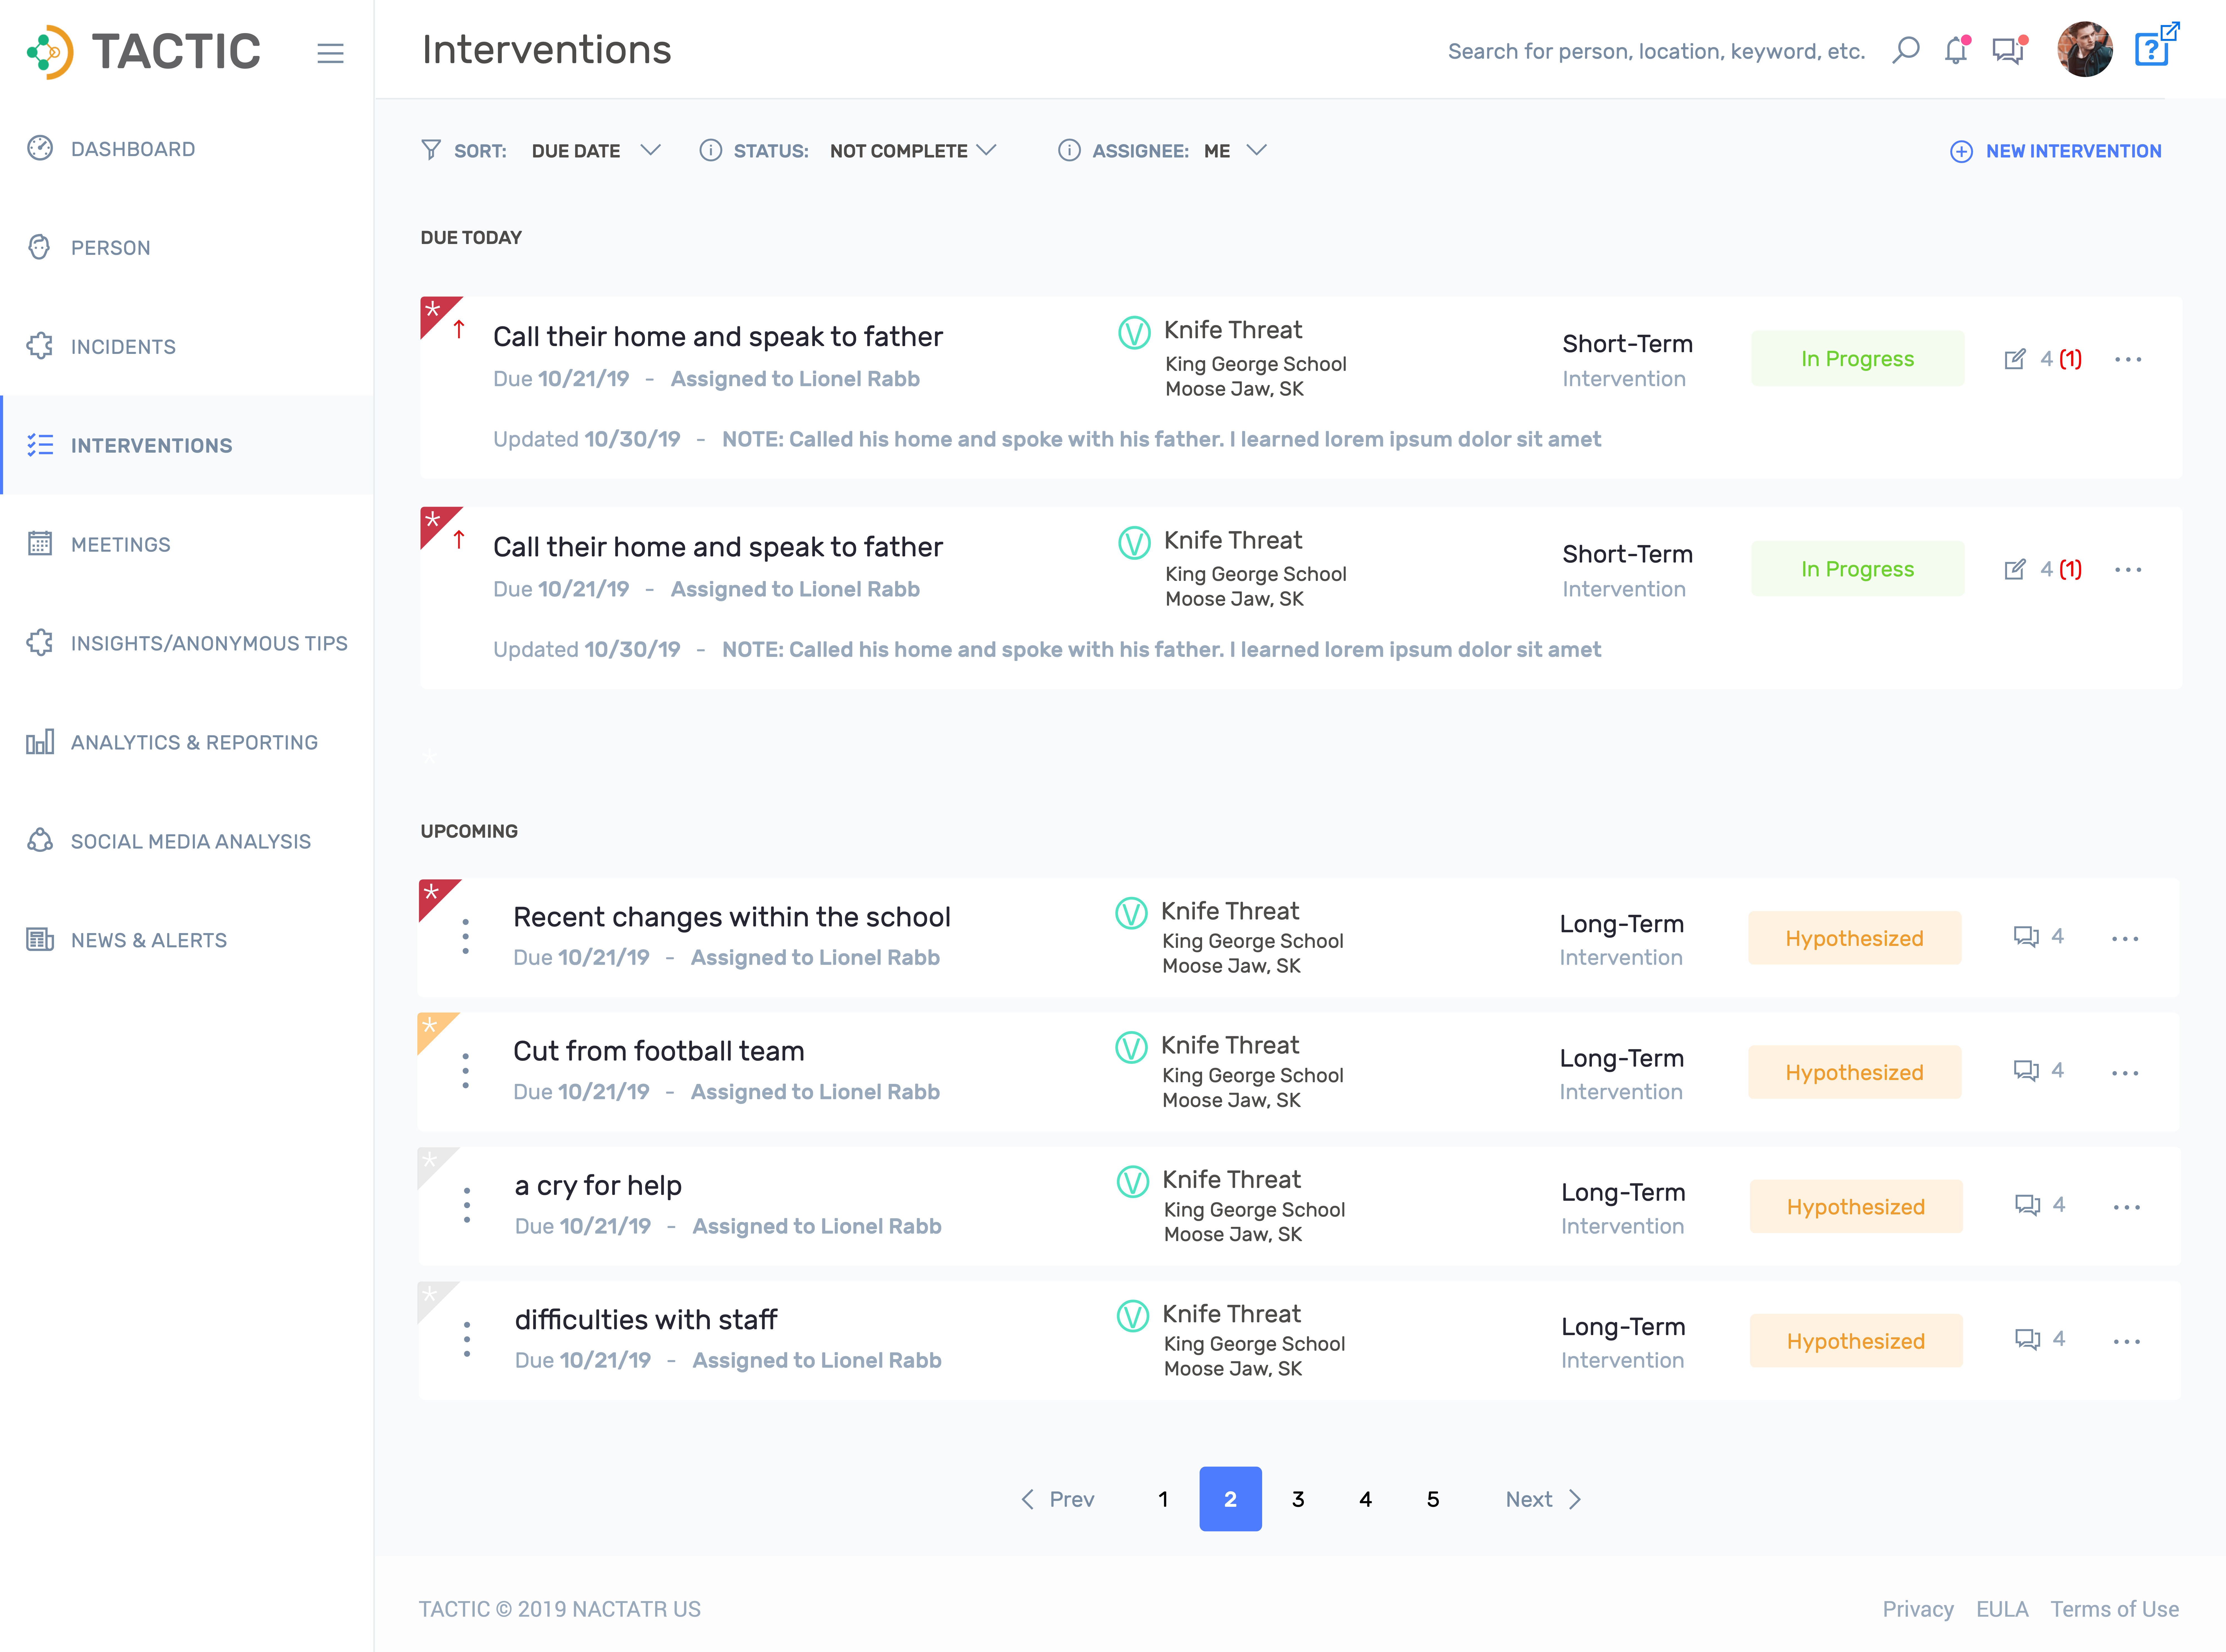2226x1652 pixels.
Task: Click the filter funnel icon
Action: (431, 150)
